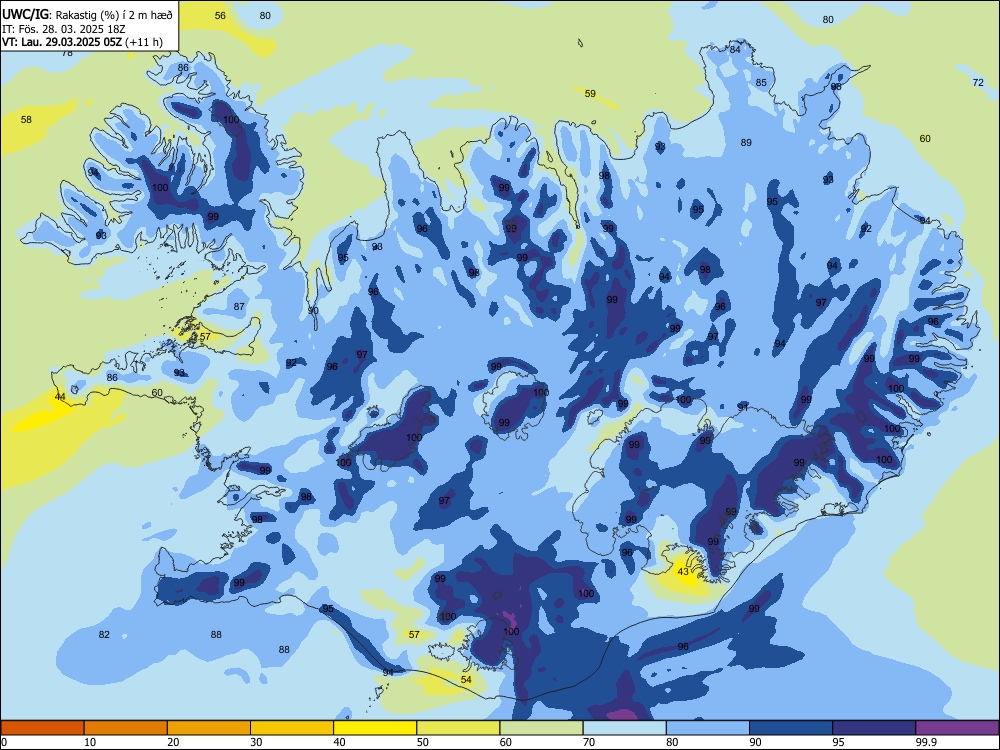The width and height of the screenshot is (1000, 750).
Task: Click the humidity value 54 near the south coast
Action: click(466, 680)
